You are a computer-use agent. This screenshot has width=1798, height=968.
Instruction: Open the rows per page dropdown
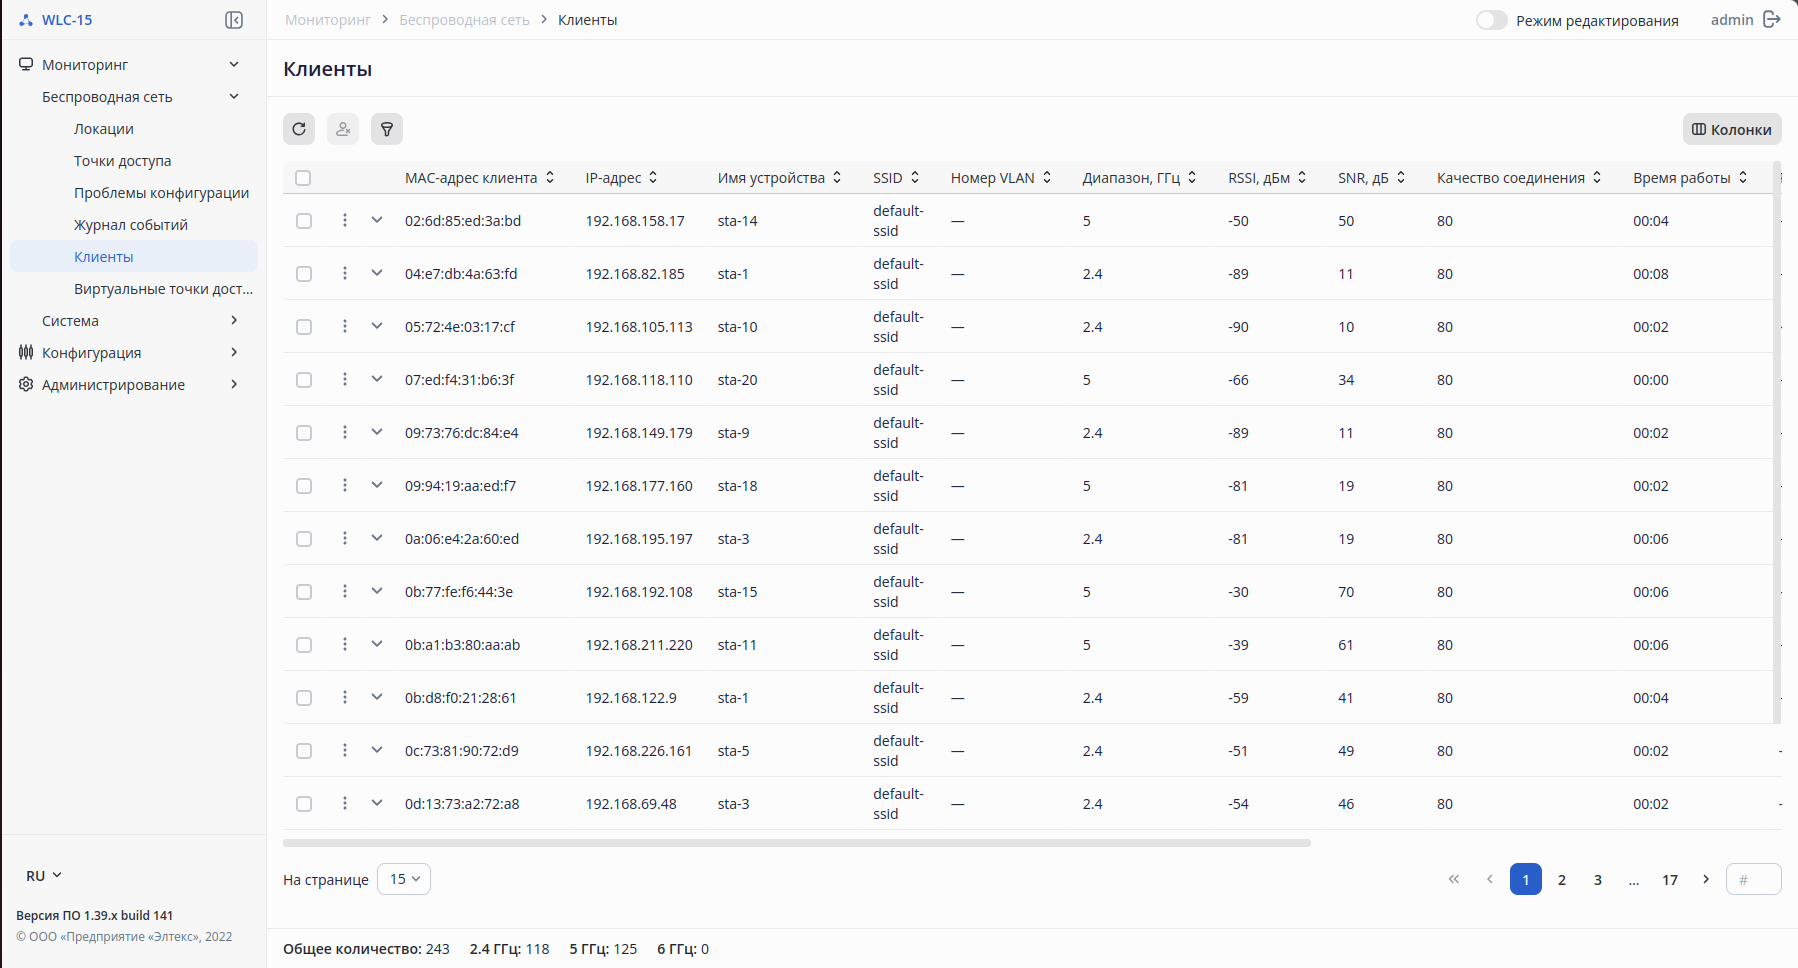click(404, 879)
